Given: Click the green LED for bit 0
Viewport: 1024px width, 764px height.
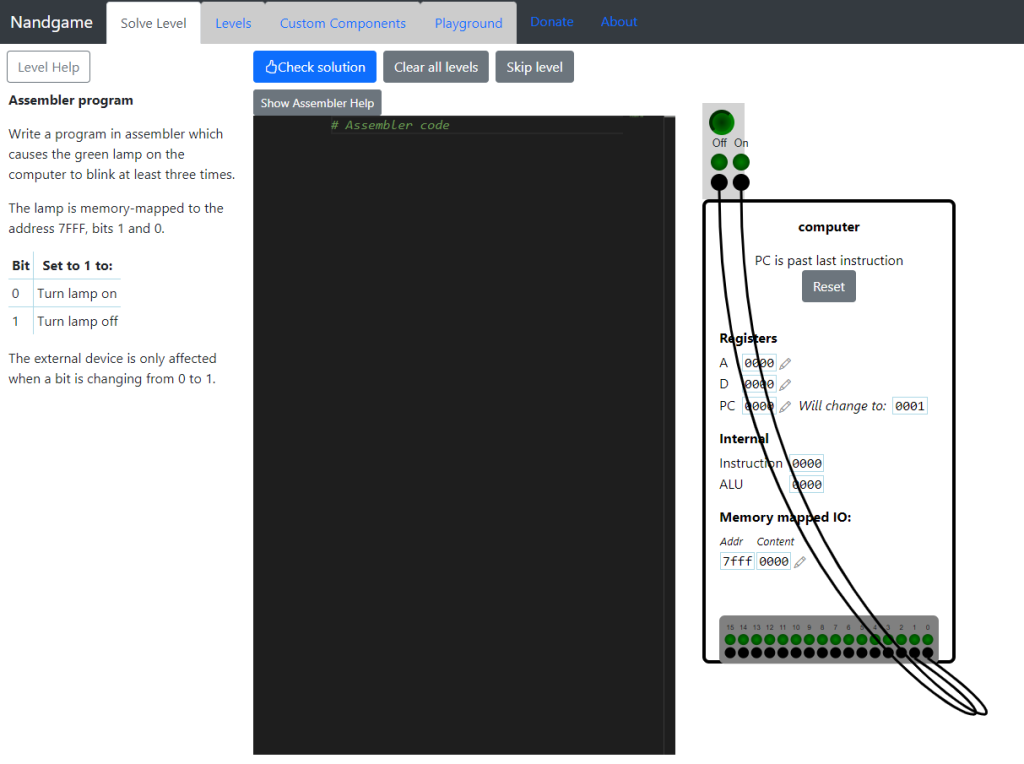Looking at the screenshot, I should (x=927, y=640).
